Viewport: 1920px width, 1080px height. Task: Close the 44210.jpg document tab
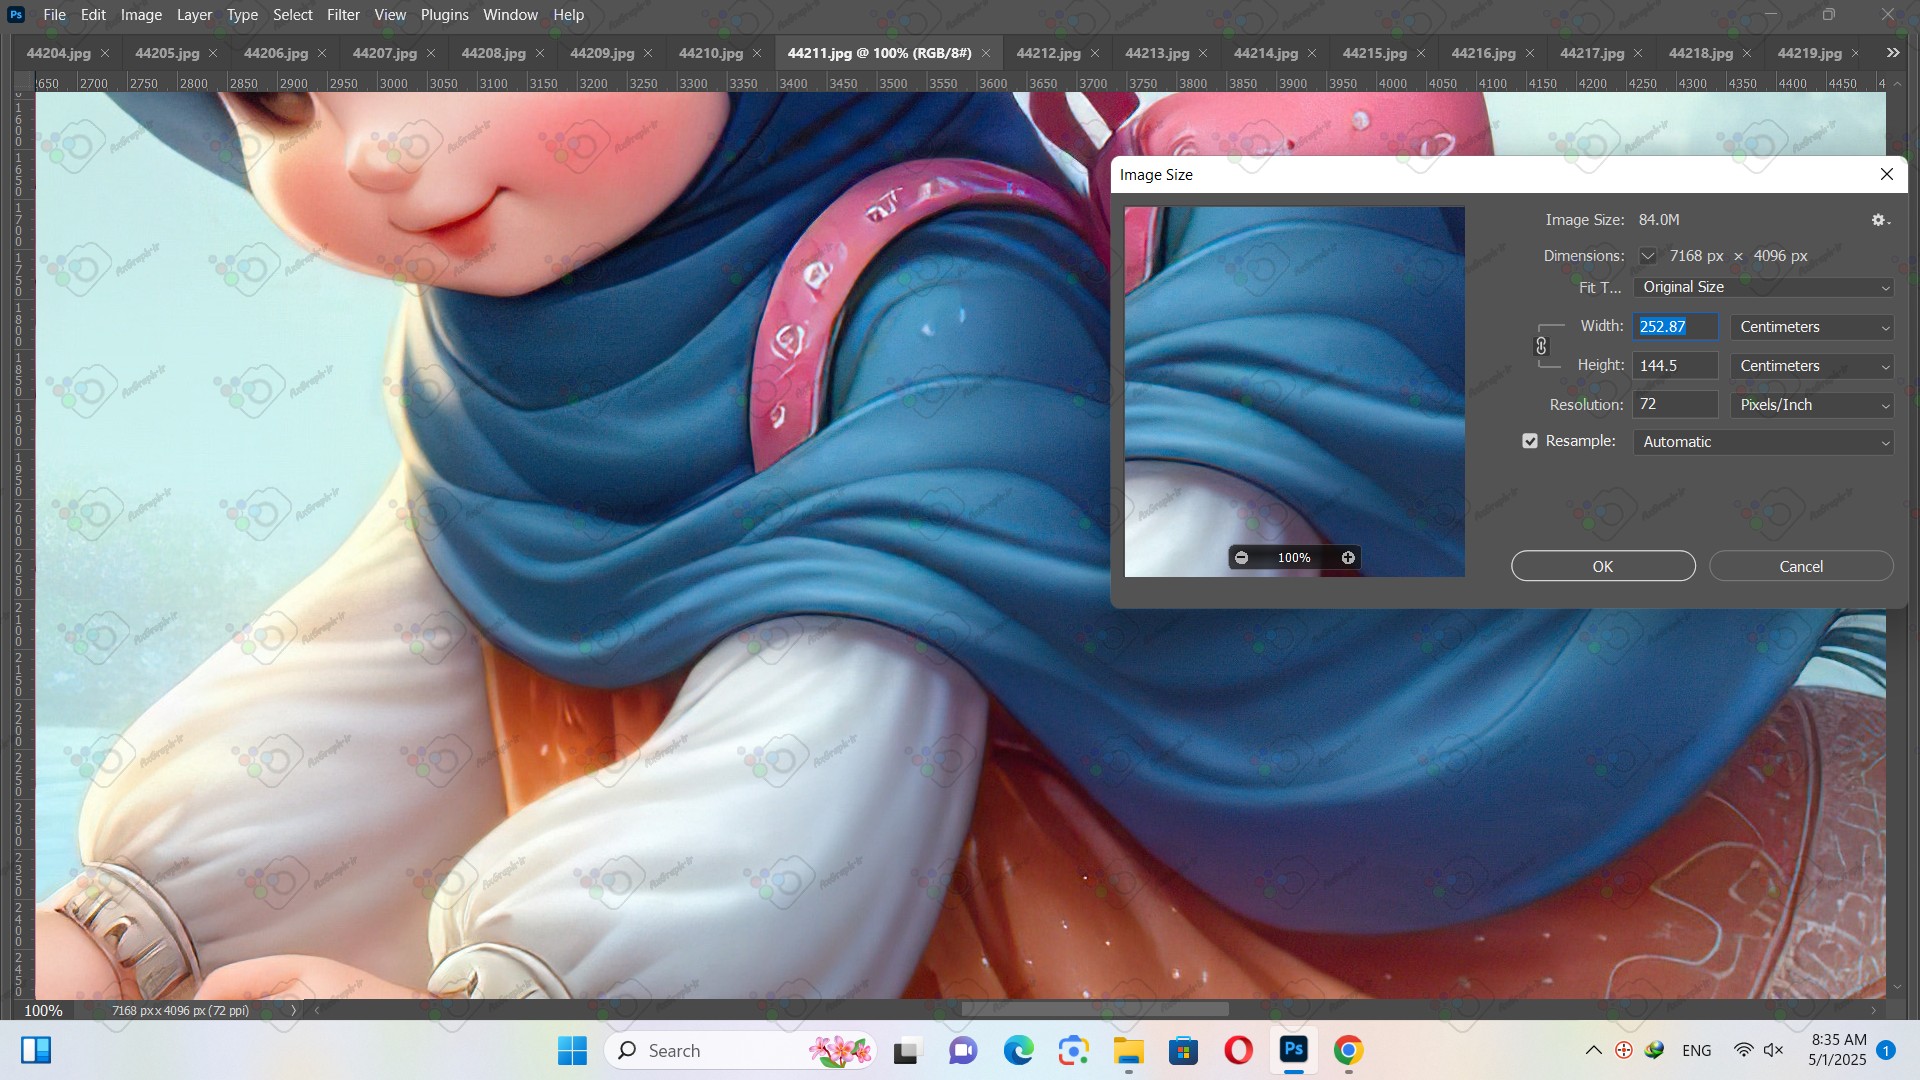[757, 53]
